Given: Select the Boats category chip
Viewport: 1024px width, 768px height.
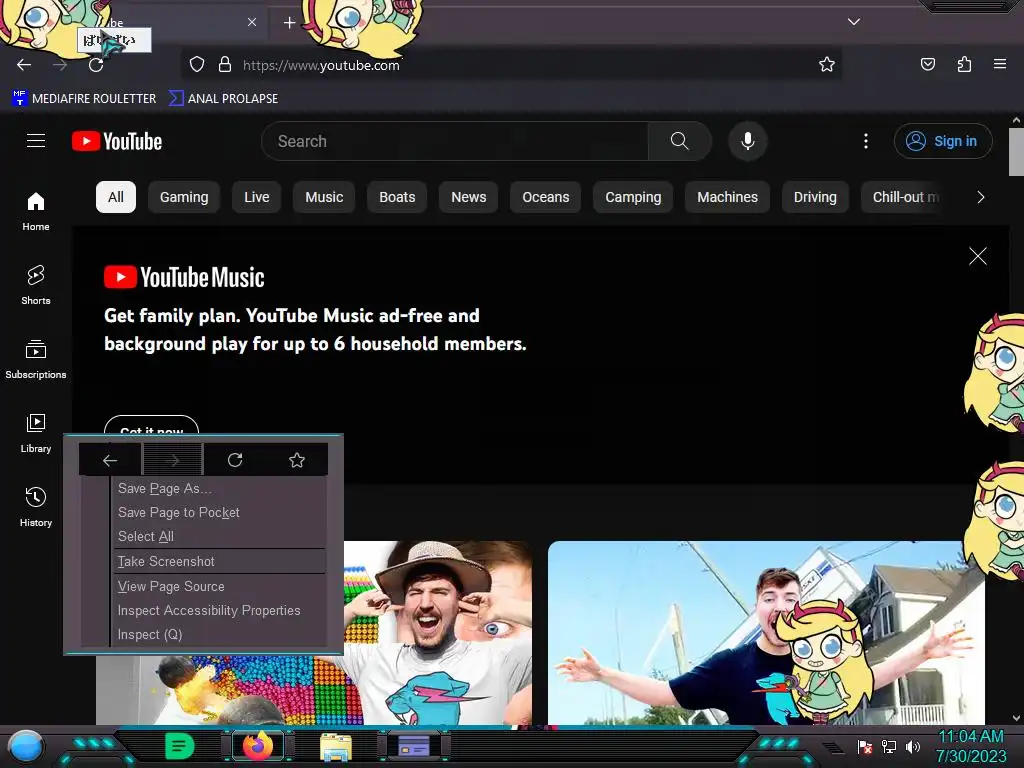Looking at the screenshot, I should (x=397, y=197).
